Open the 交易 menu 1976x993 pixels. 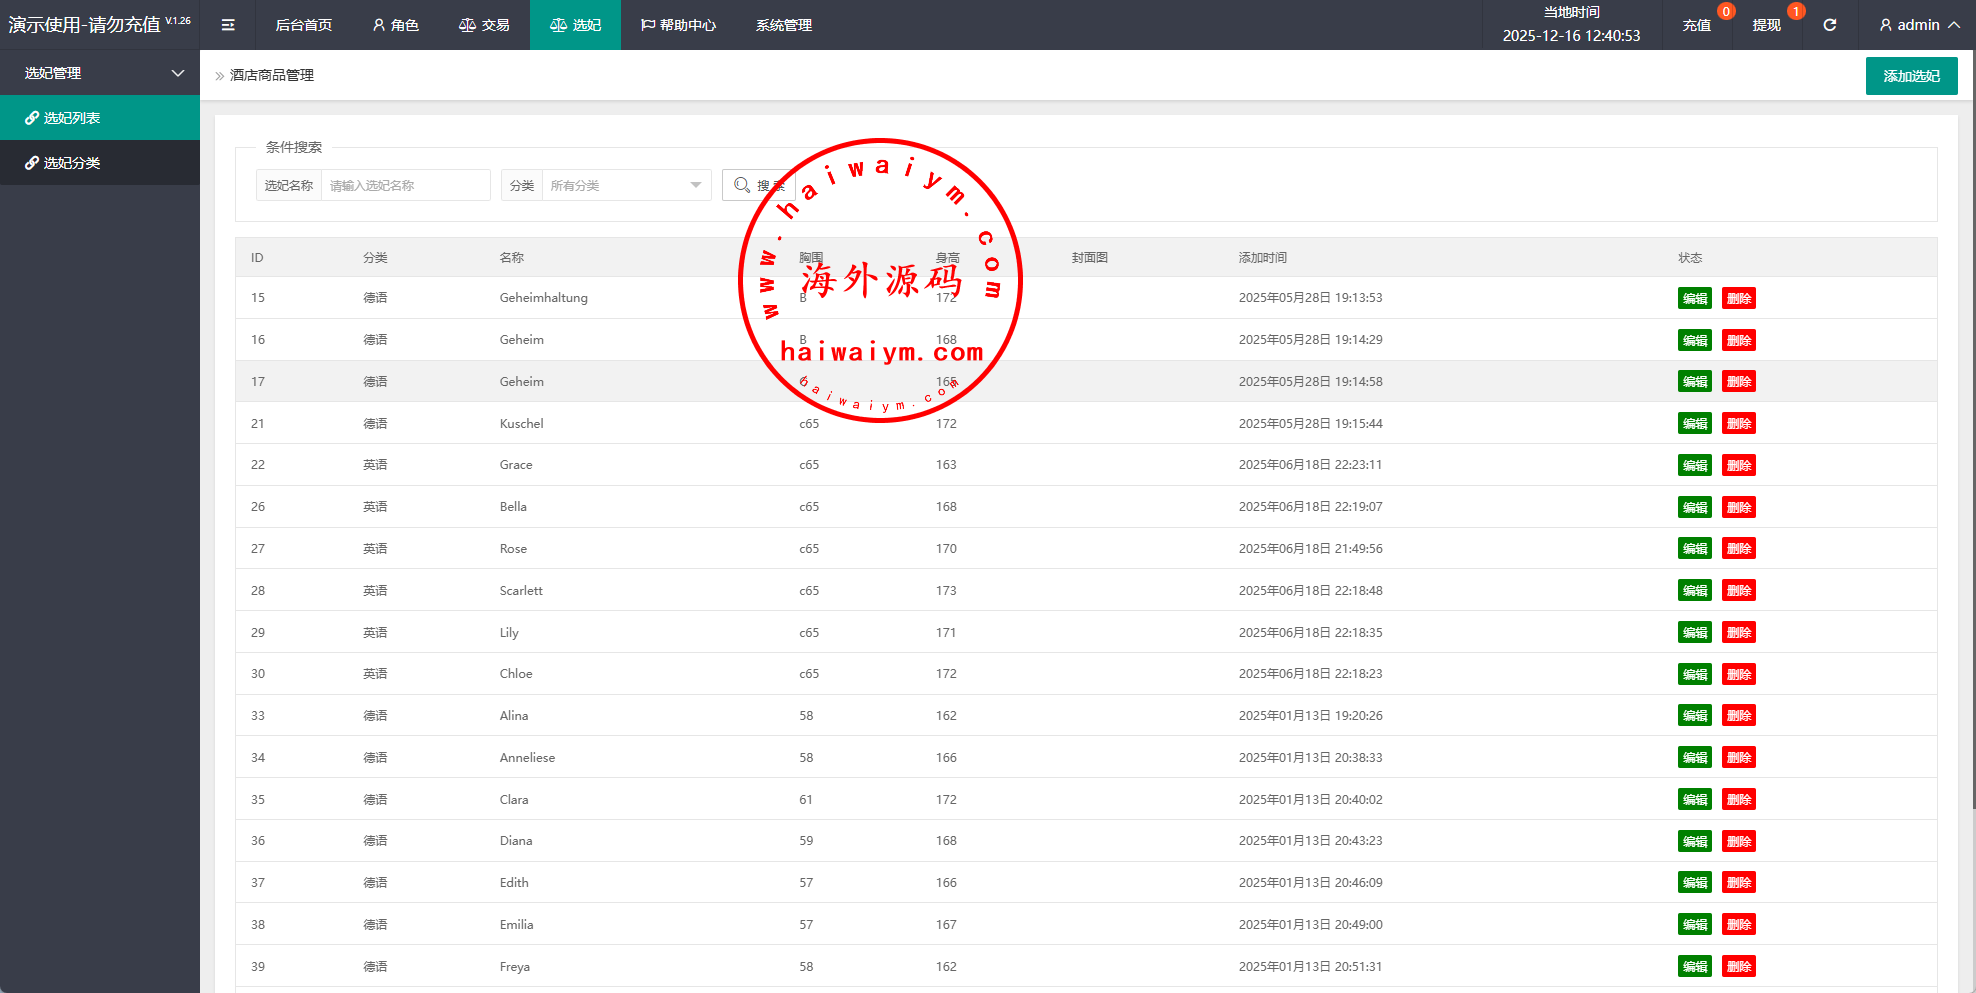[484, 25]
